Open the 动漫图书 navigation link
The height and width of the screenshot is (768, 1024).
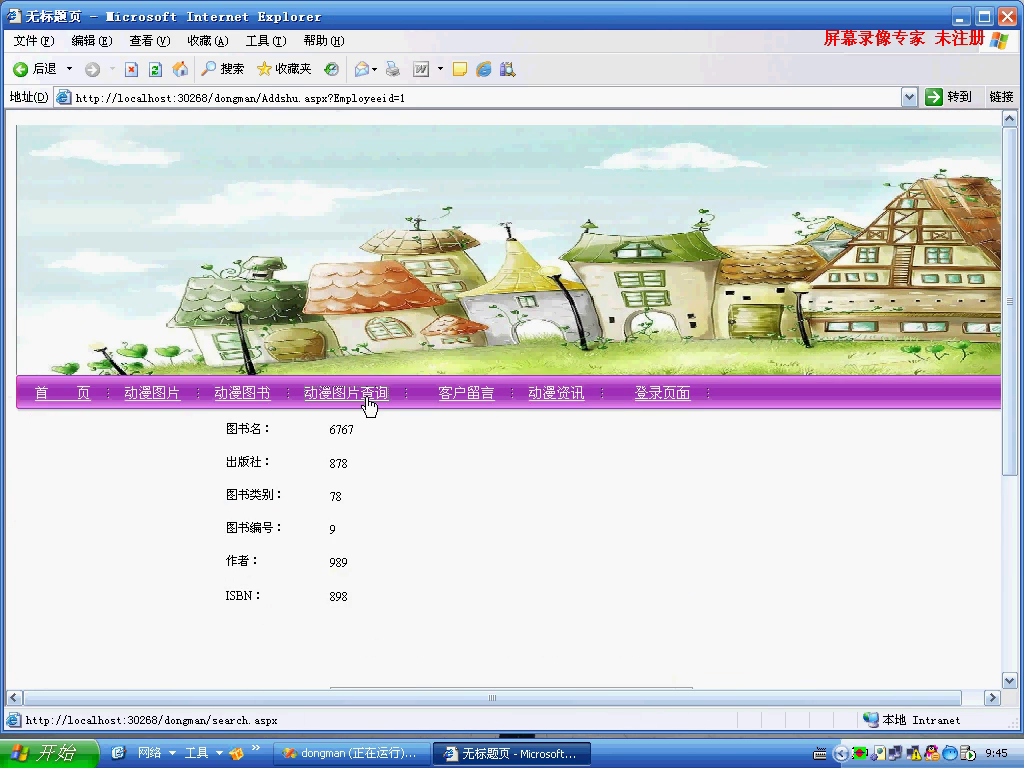(x=242, y=393)
